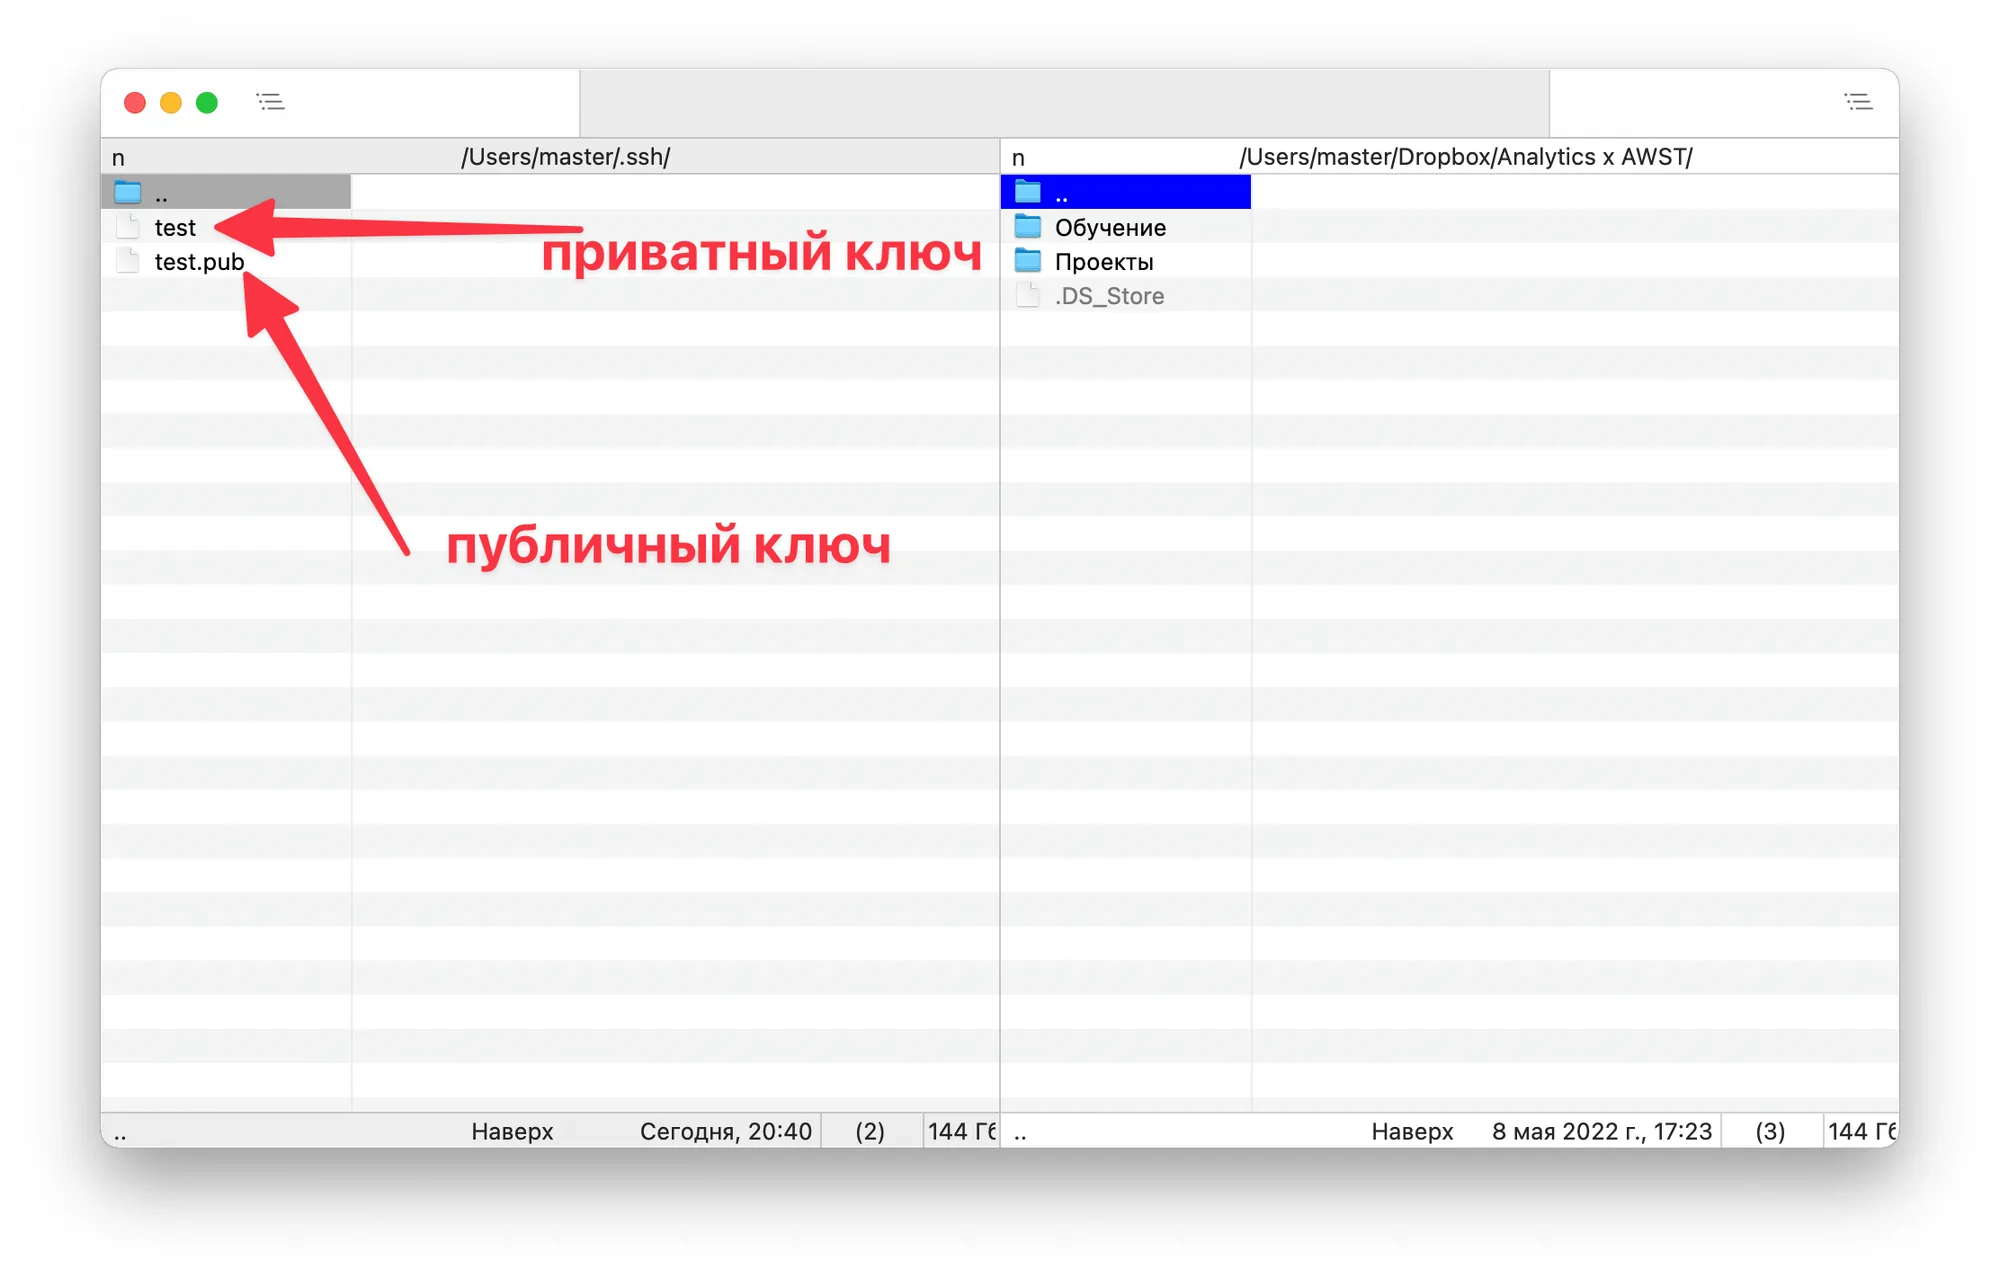
Task: Click the Проекты folder icon
Action: pos(1028,261)
